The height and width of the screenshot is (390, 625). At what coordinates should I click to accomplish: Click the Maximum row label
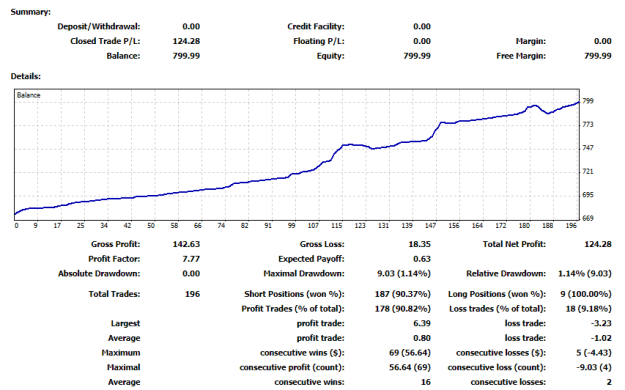coord(121,353)
